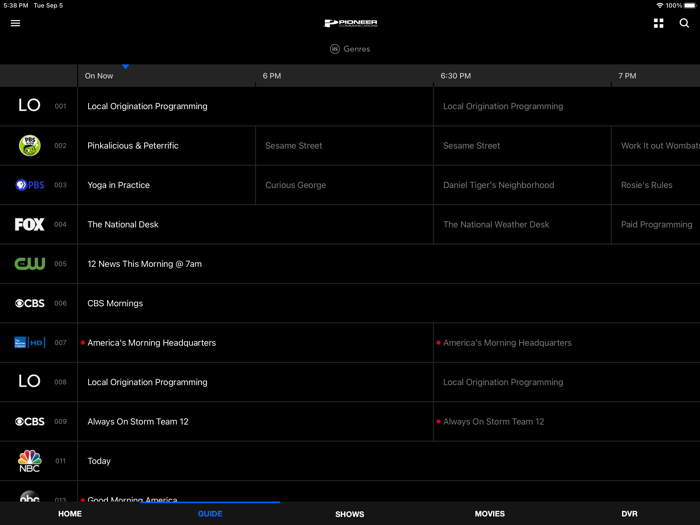This screenshot has width=700, height=525.
Task: Open the 6:30 PM Sesame Street program
Action: (522, 146)
